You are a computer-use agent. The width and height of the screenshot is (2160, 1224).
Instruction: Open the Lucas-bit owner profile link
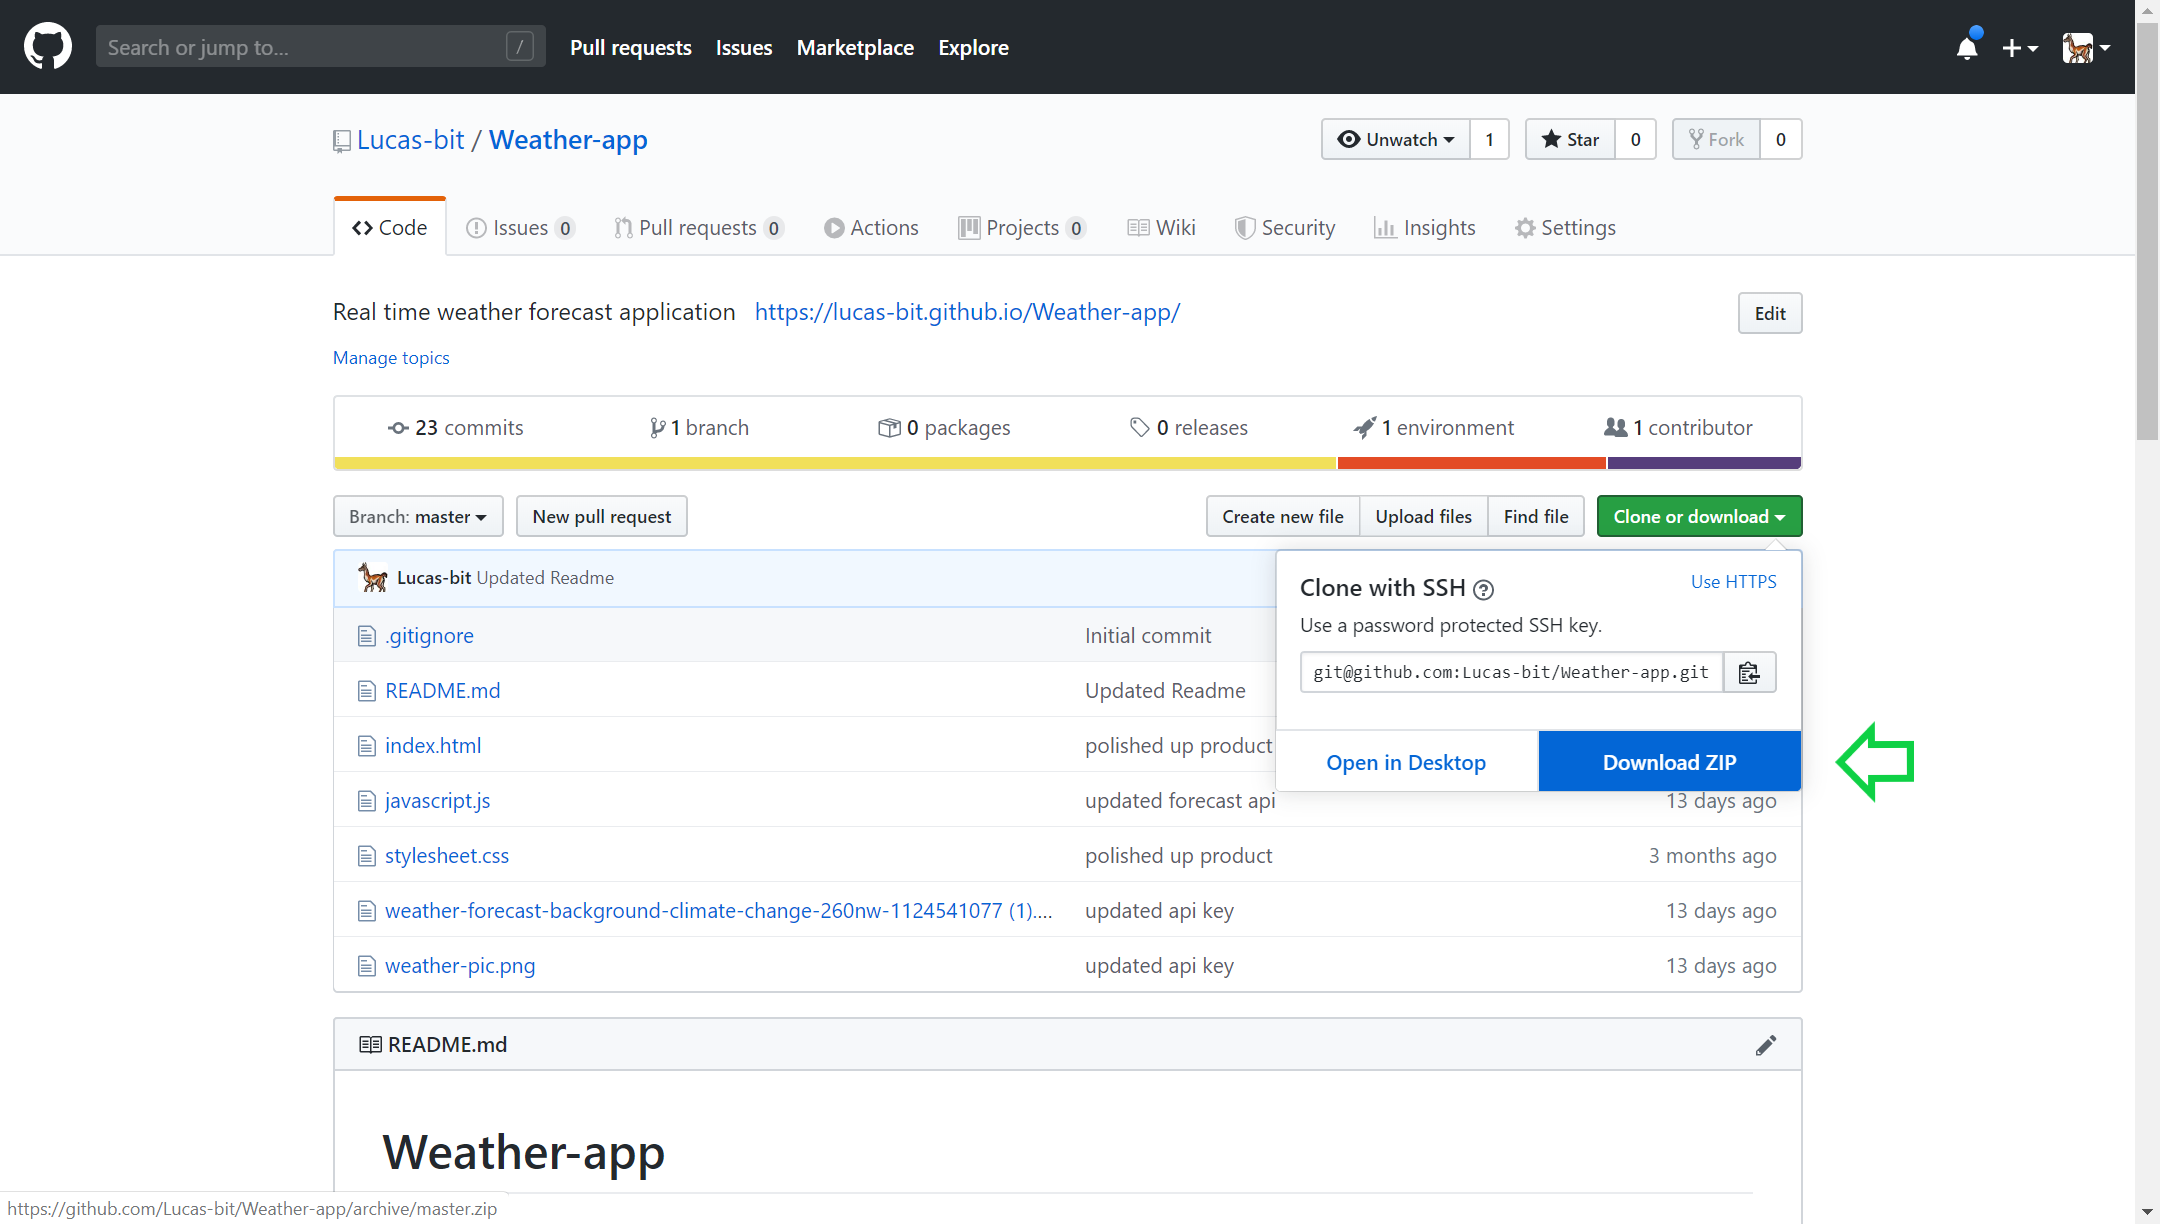click(x=410, y=140)
